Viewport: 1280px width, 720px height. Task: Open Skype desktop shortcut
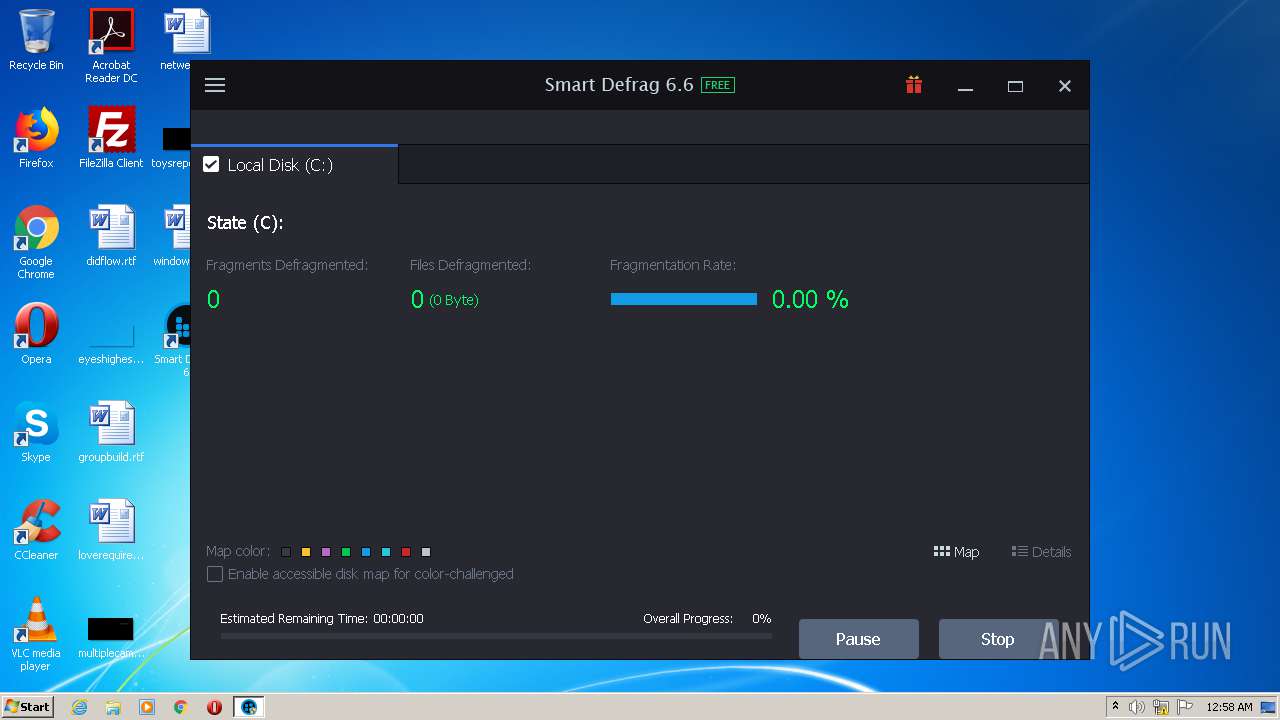36,432
